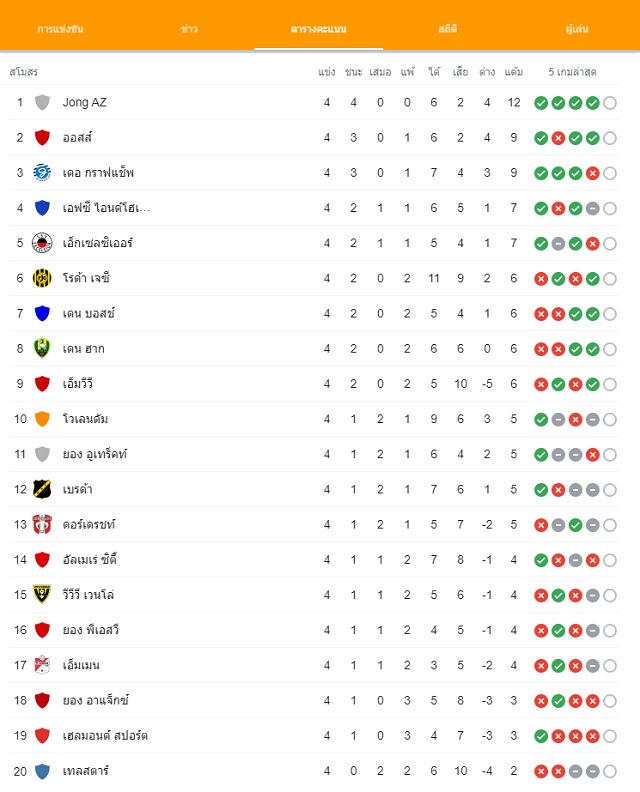Viewport: 640px width, 792px height.
Task: Click the NAC Breda black-yellow badge
Action: [x=42, y=489]
